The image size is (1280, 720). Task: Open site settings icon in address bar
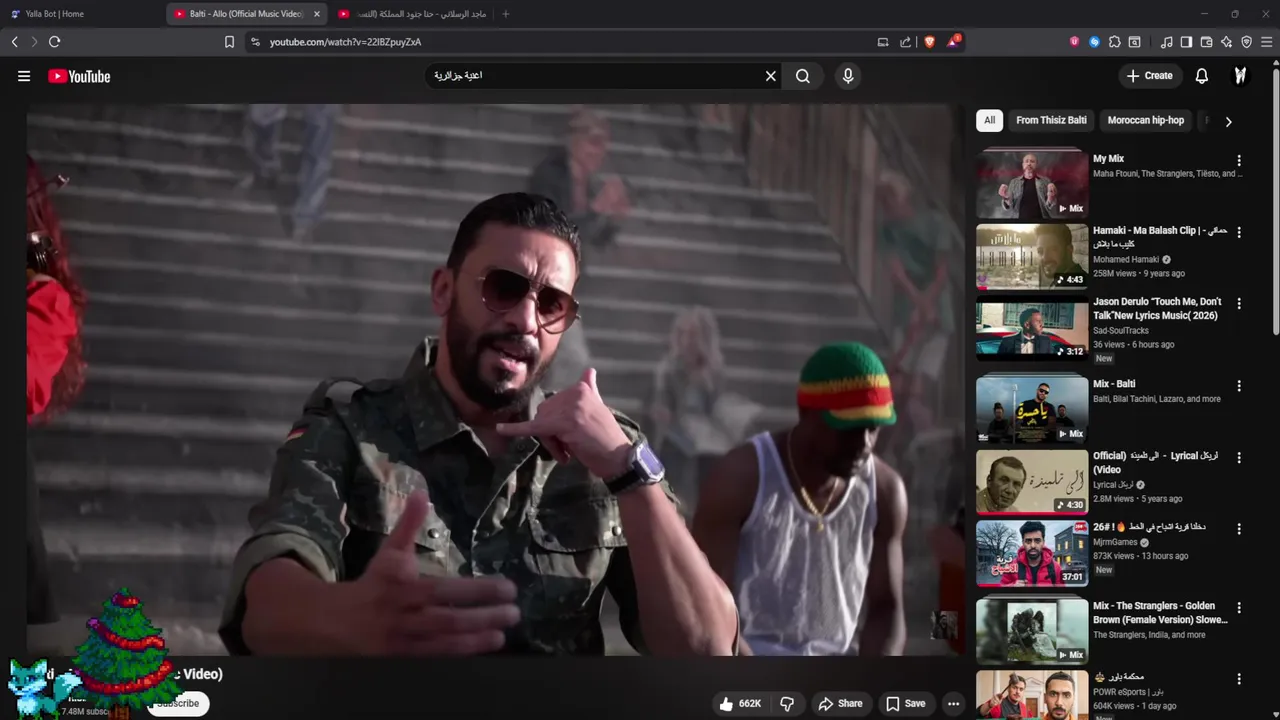click(255, 42)
